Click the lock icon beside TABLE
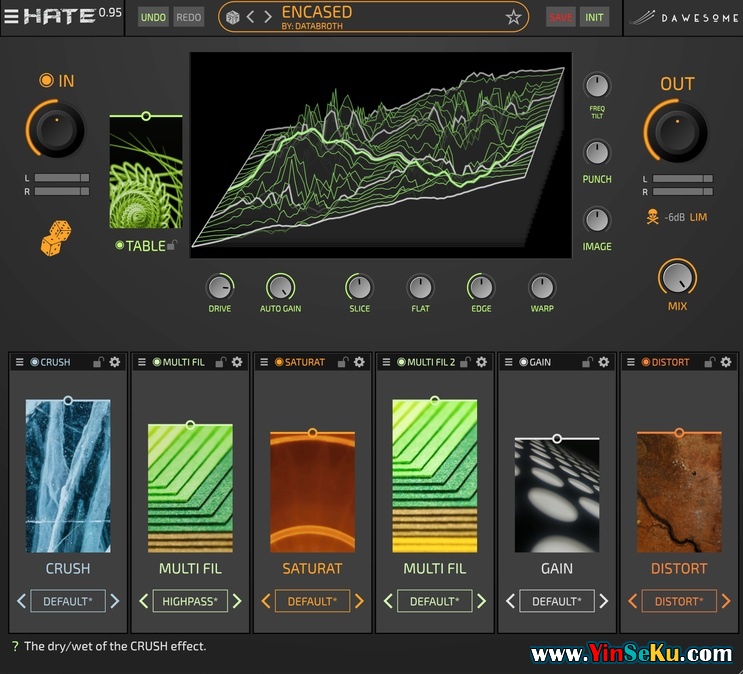Screen dimensions: 743x674 173,246
